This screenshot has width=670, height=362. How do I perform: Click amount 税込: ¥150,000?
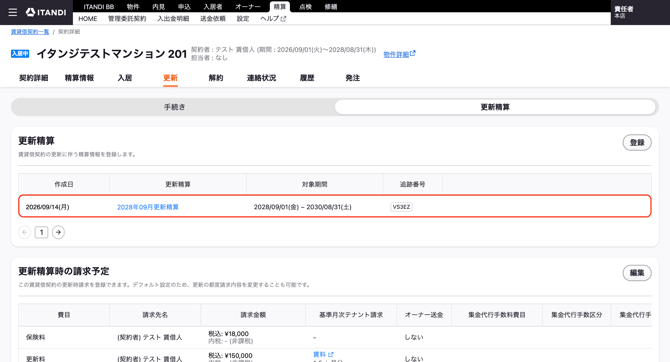tap(230, 356)
